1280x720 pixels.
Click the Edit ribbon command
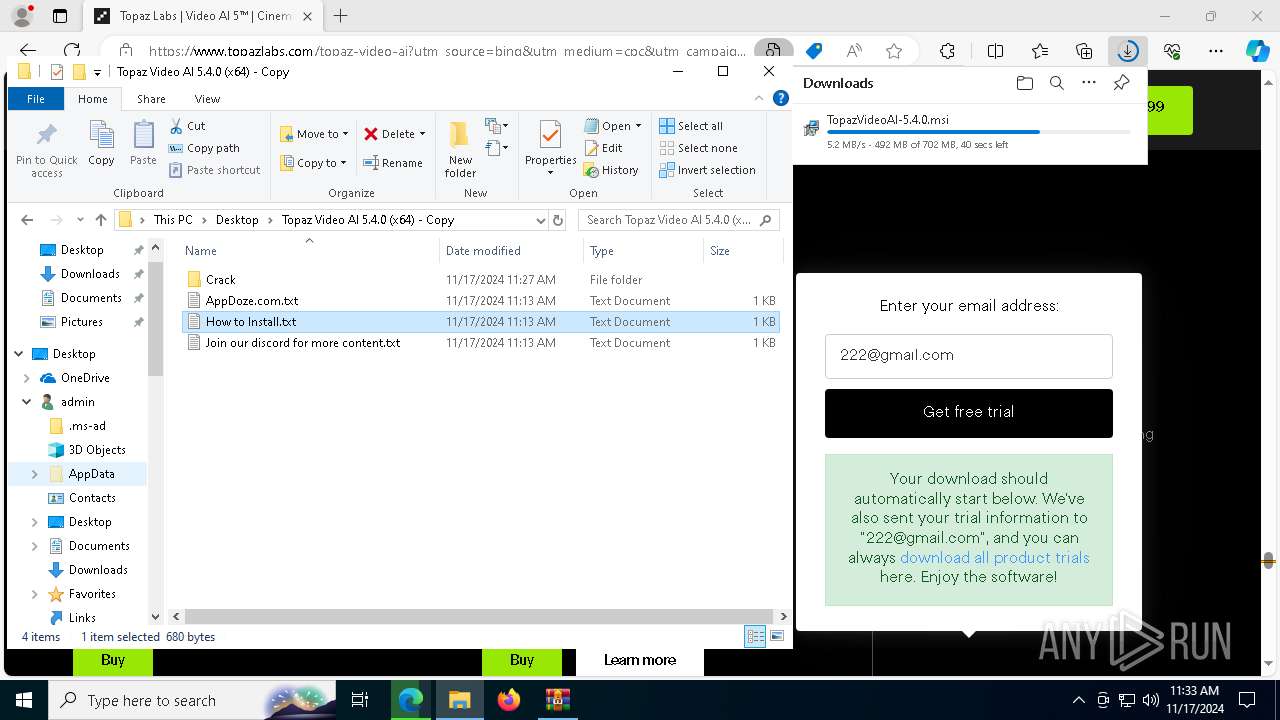click(603, 148)
